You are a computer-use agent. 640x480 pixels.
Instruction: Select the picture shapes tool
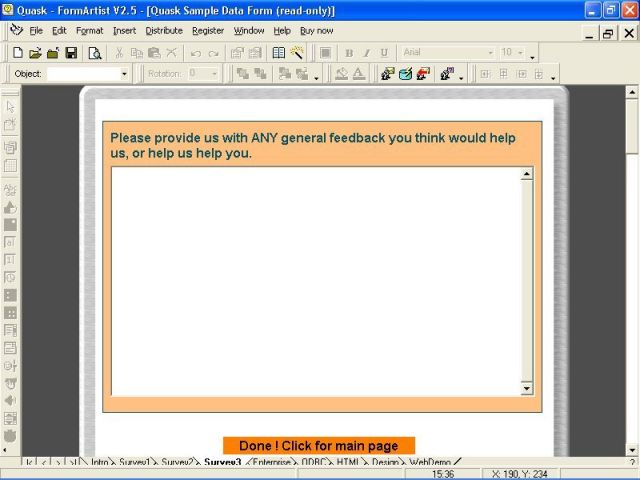pyautogui.click(x=10, y=208)
